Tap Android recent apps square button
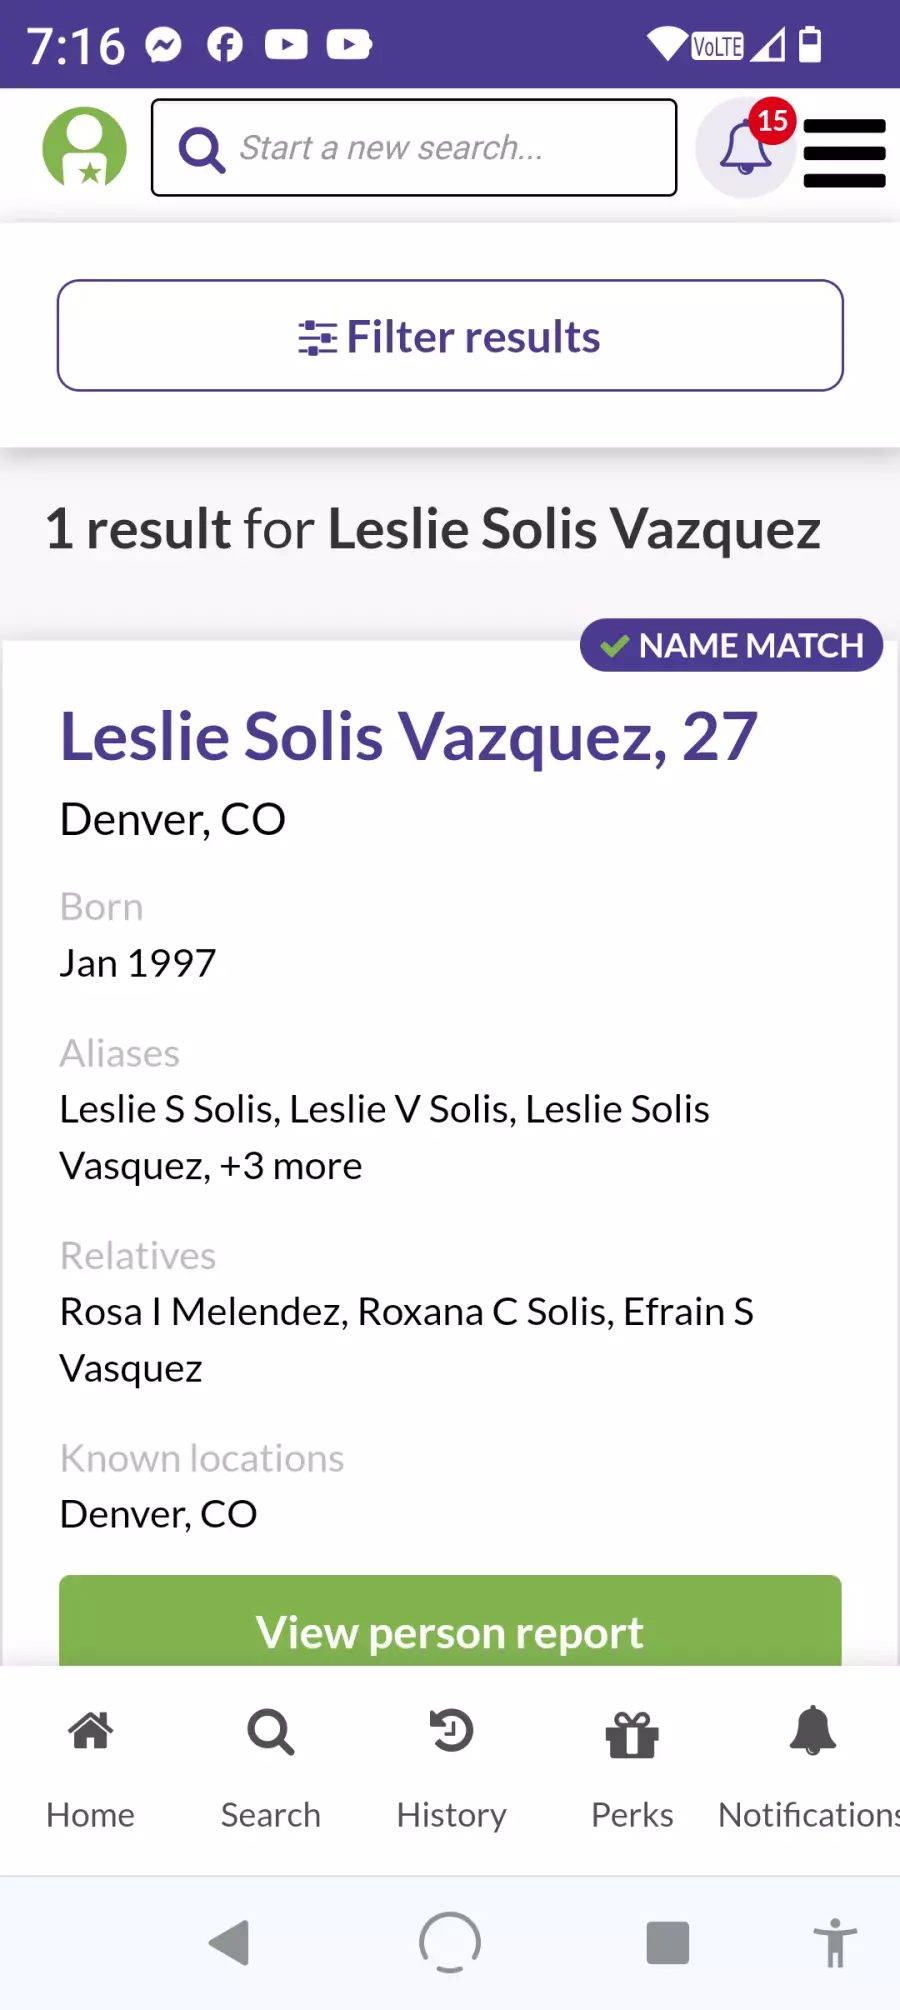This screenshot has width=900, height=2010. [x=668, y=1943]
